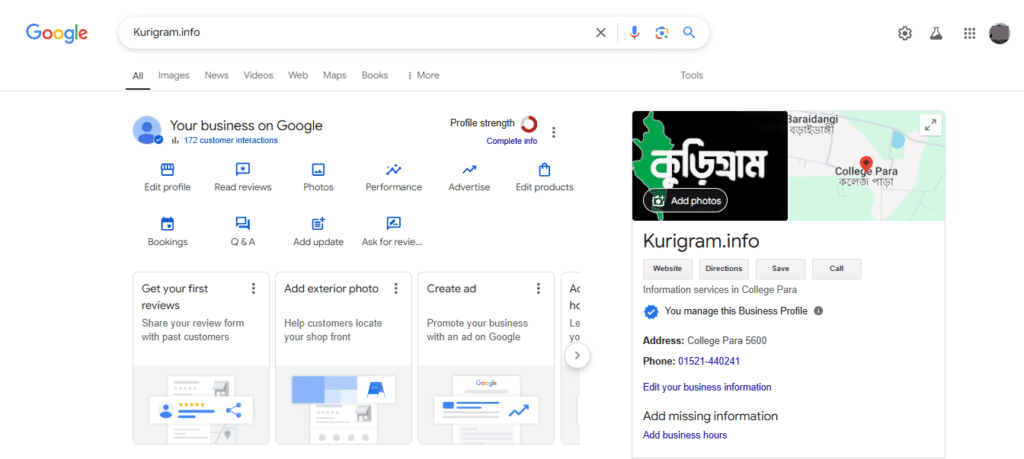The image size is (1024, 459).
Task: Click the College Para 5600 address text
Action: click(727, 341)
